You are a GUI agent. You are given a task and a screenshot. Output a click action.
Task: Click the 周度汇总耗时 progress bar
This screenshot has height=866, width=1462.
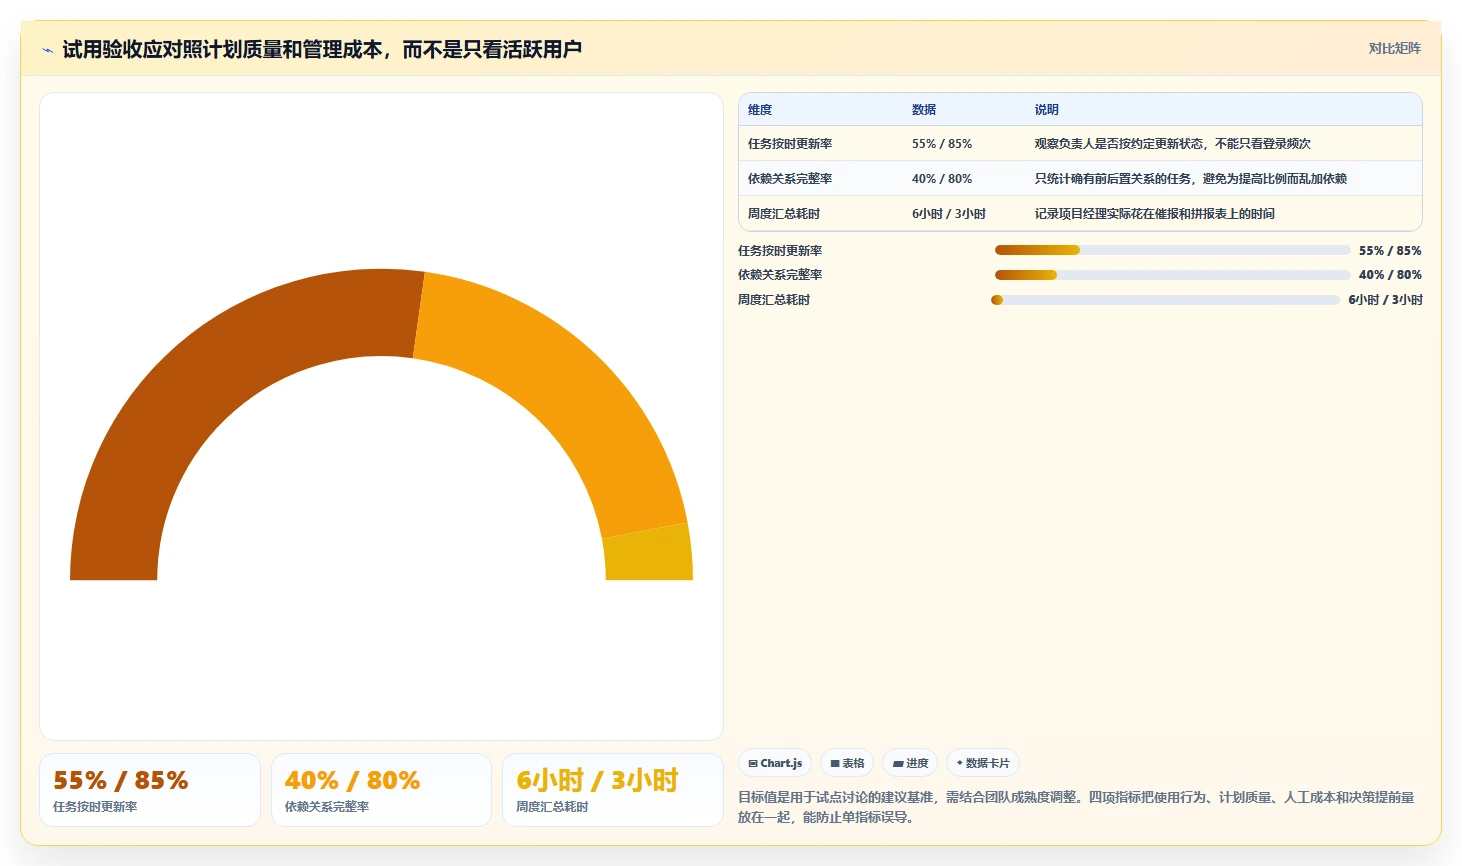point(1165,300)
